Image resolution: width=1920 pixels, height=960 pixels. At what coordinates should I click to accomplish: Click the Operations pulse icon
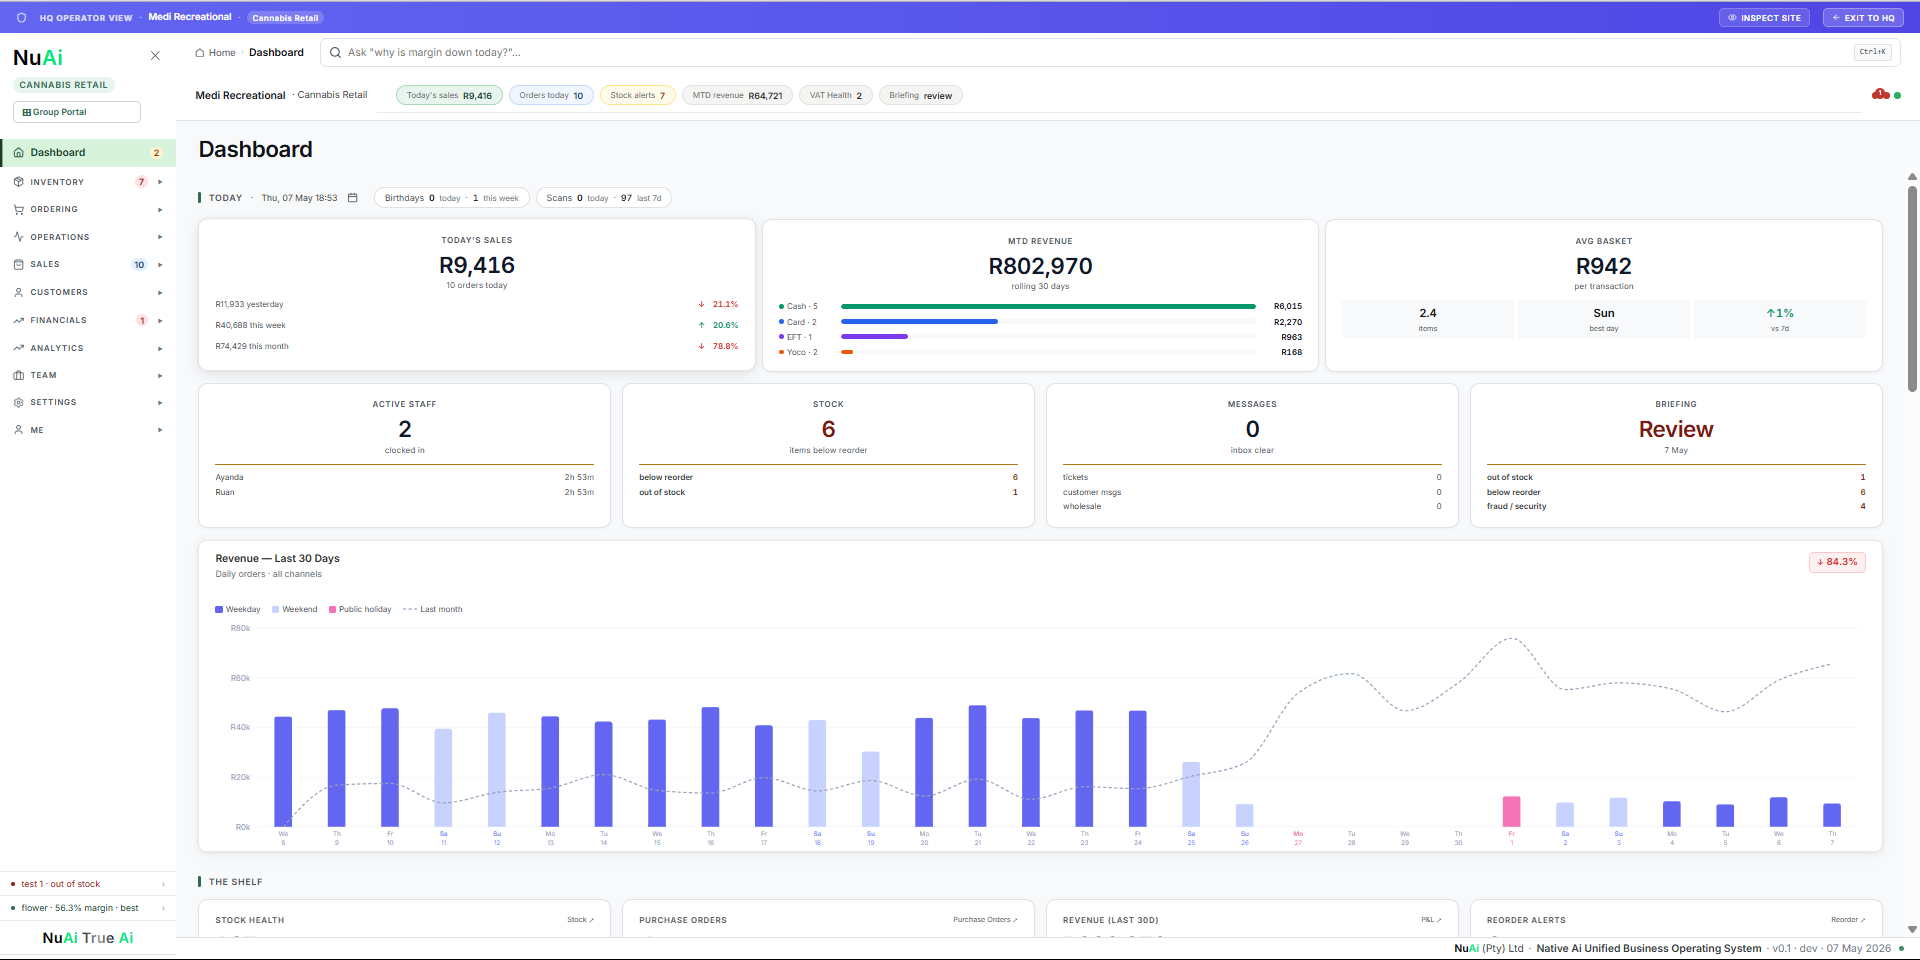(19, 237)
